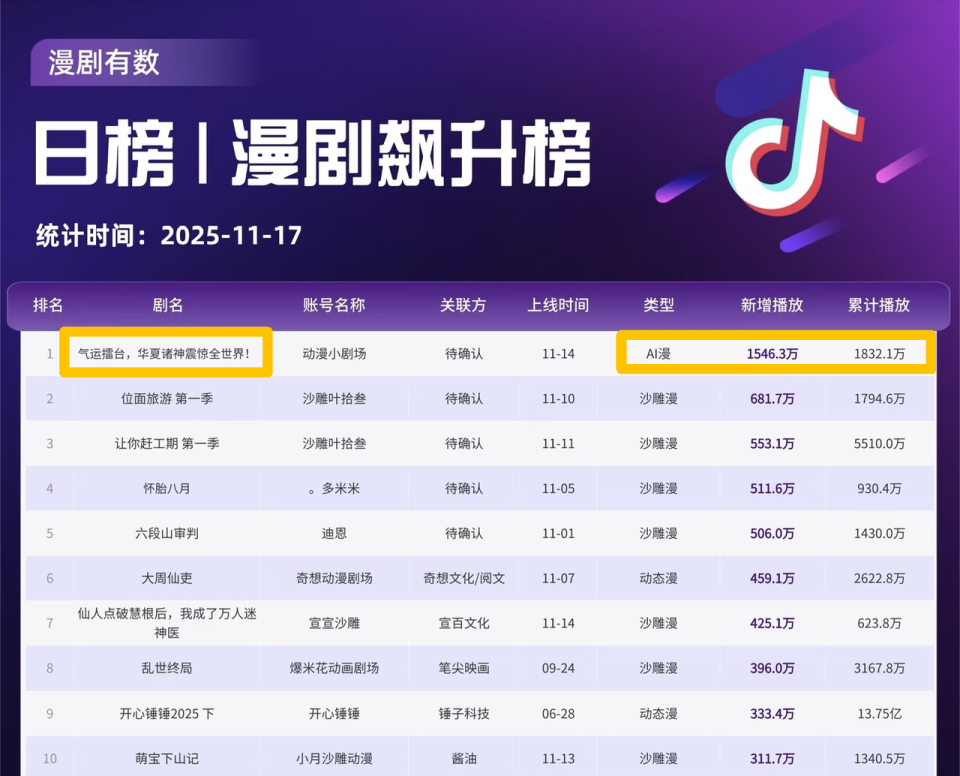The width and height of the screenshot is (960, 776).
Task: Click the 13.75亿 cumulative plays value
Action: point(879,714)
